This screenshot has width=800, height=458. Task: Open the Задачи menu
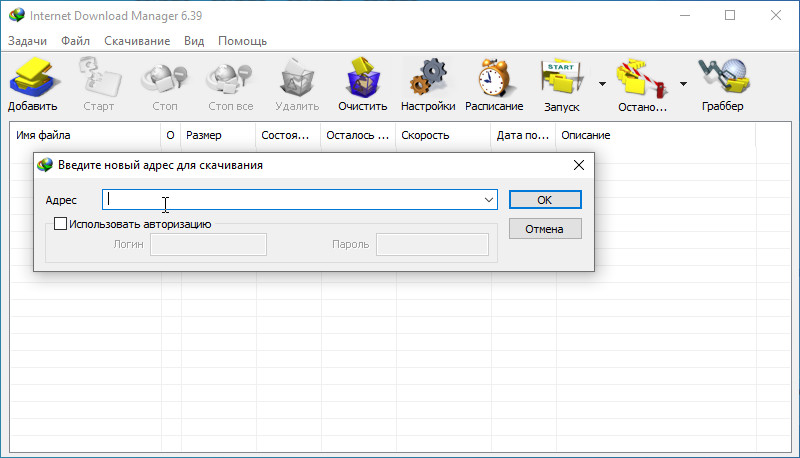[x=27, y=41]
